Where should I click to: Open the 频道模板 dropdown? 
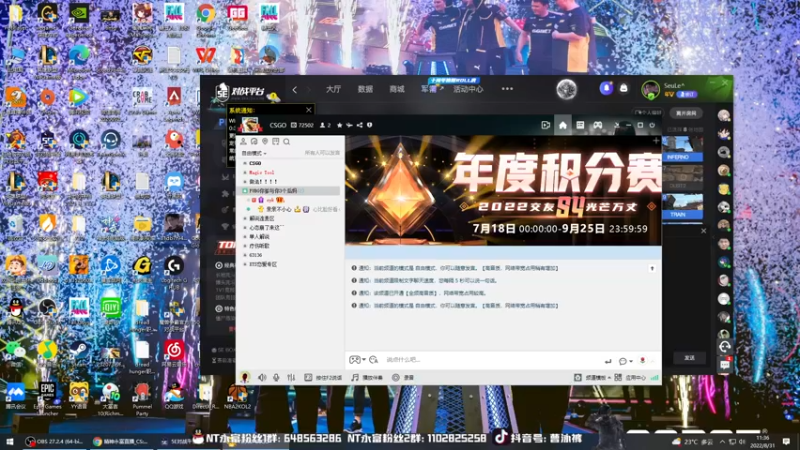[592, 378]
